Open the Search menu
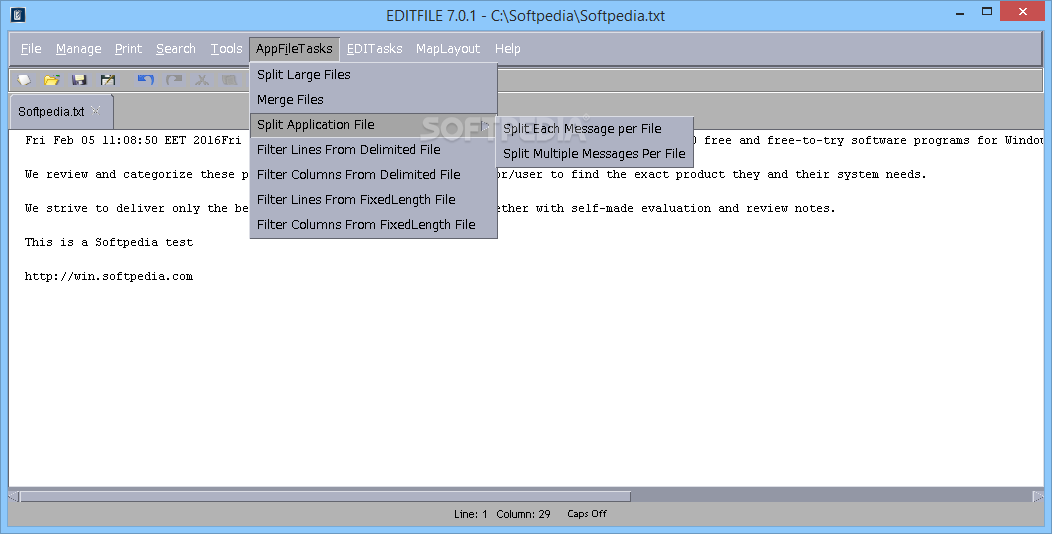Screen dimensions: 1052x534 pyautogui.click(x=176, y=48)
